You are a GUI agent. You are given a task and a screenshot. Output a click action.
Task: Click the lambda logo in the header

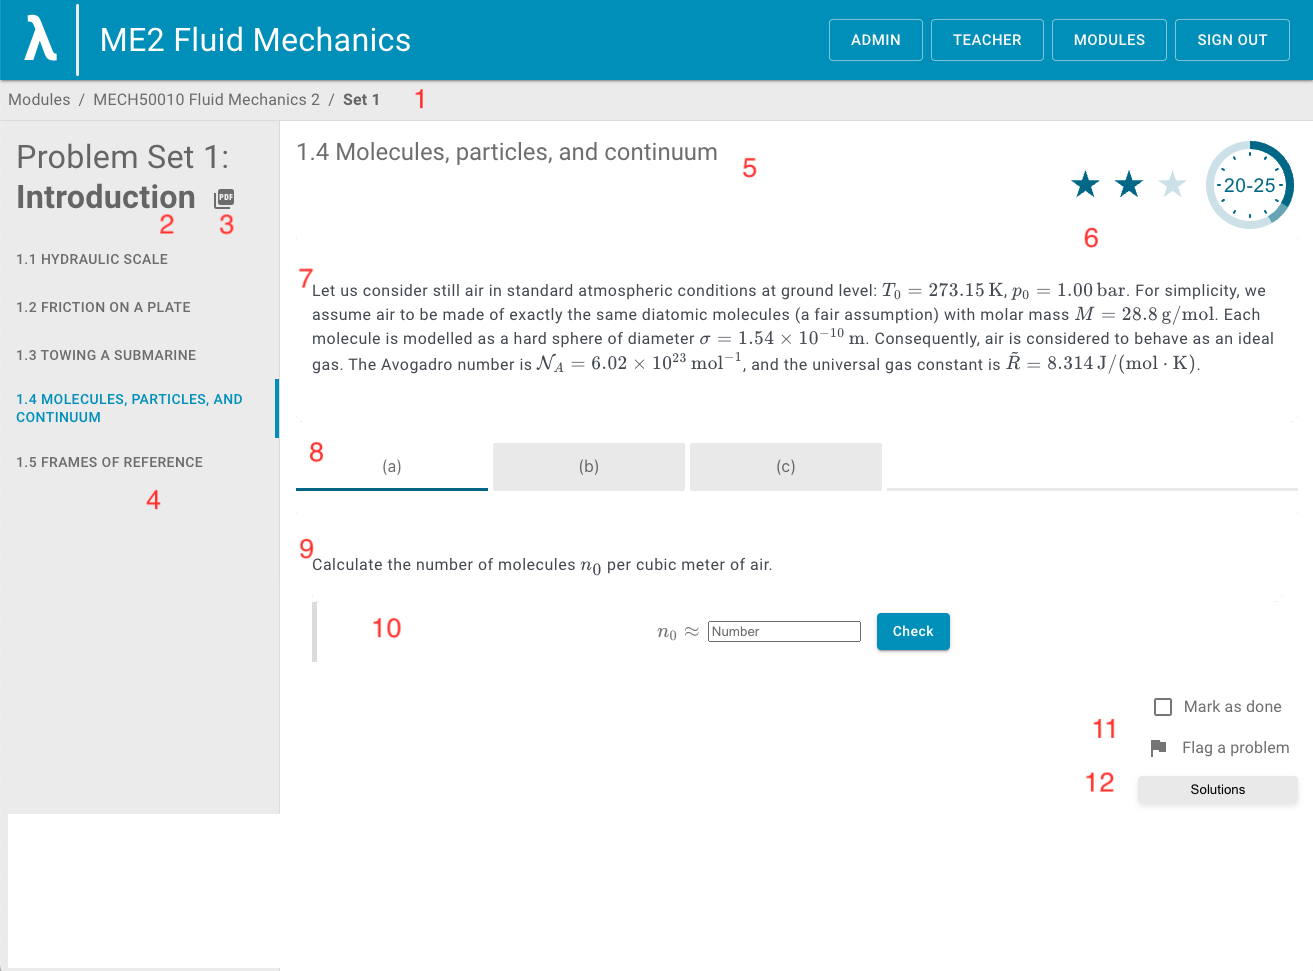click(x=38, y=39)
